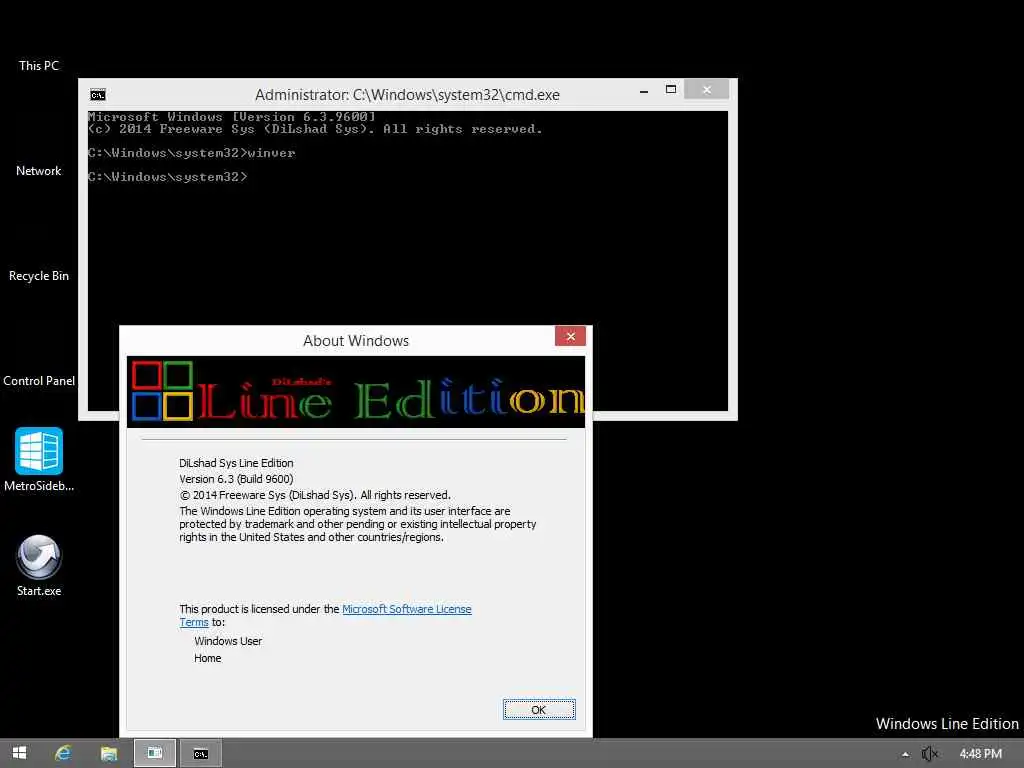
Task: Close the About Windows dialog
Action: pos(570,336)
